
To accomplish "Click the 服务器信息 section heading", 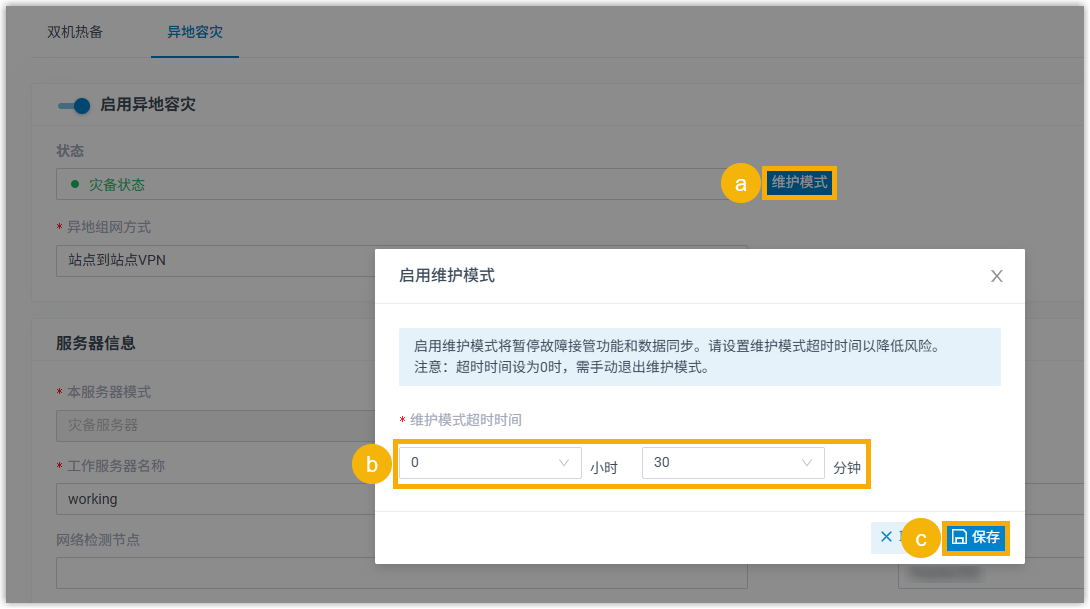I will coord(96,343).
